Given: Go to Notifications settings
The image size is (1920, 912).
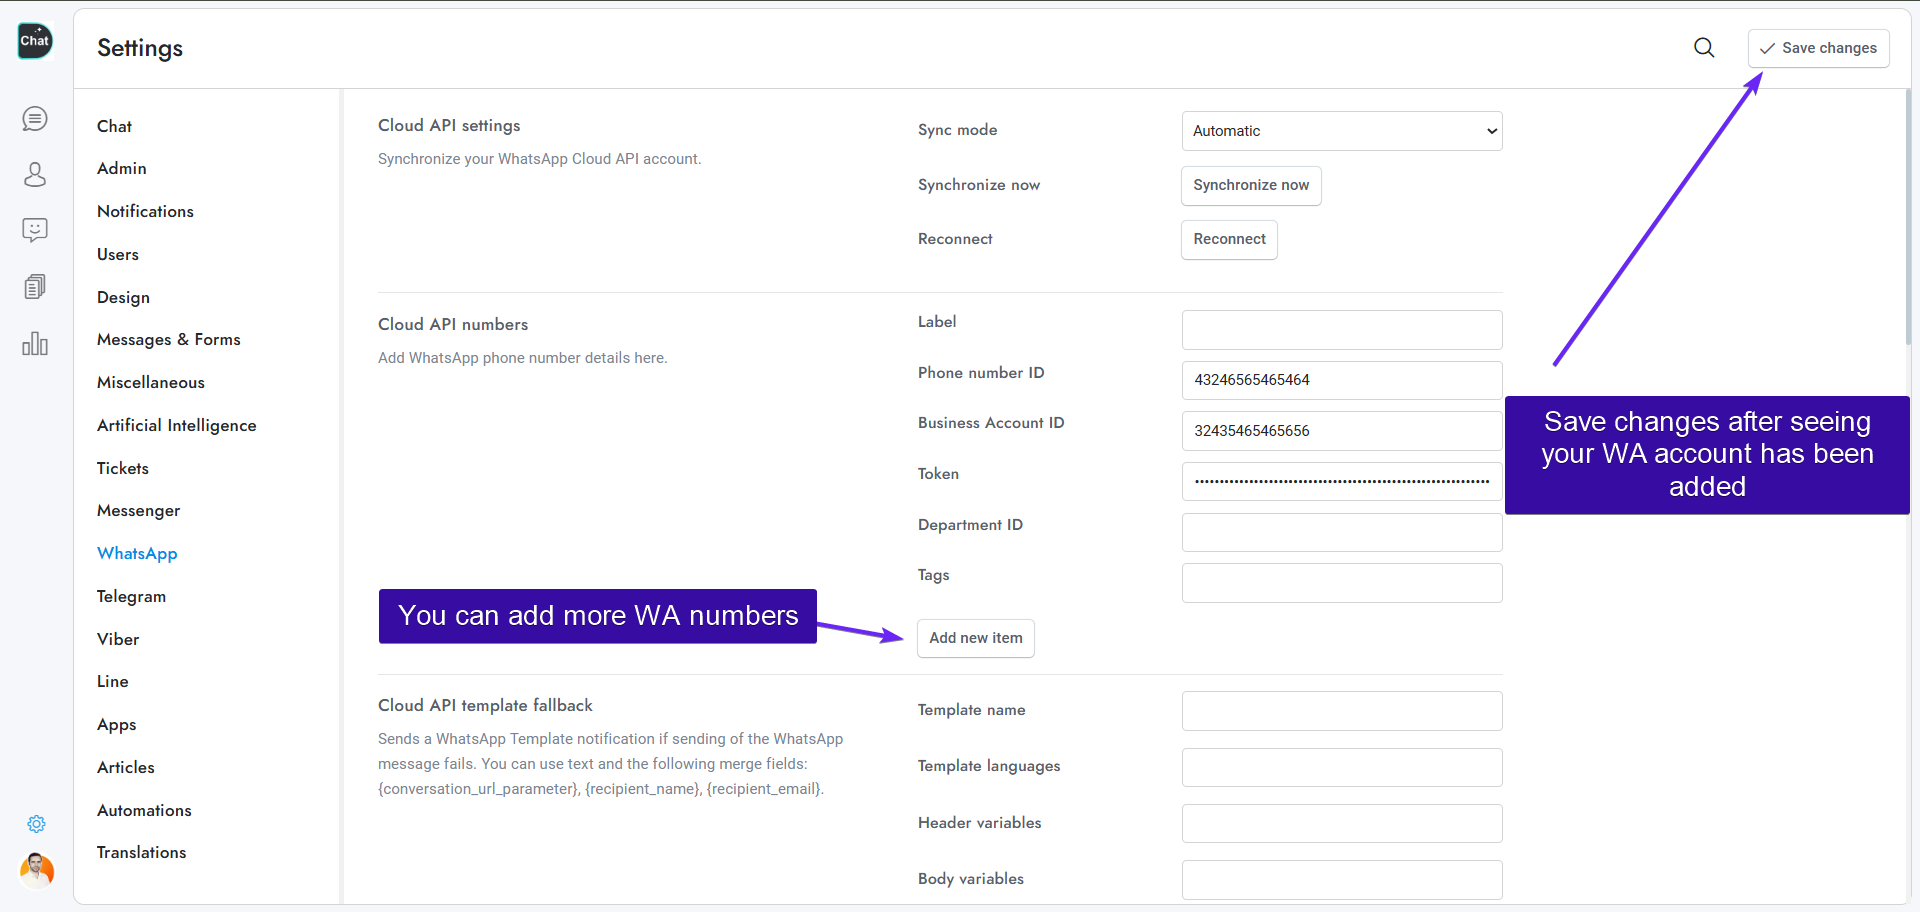Looking at the screenshot, I should tap(145, 211).
